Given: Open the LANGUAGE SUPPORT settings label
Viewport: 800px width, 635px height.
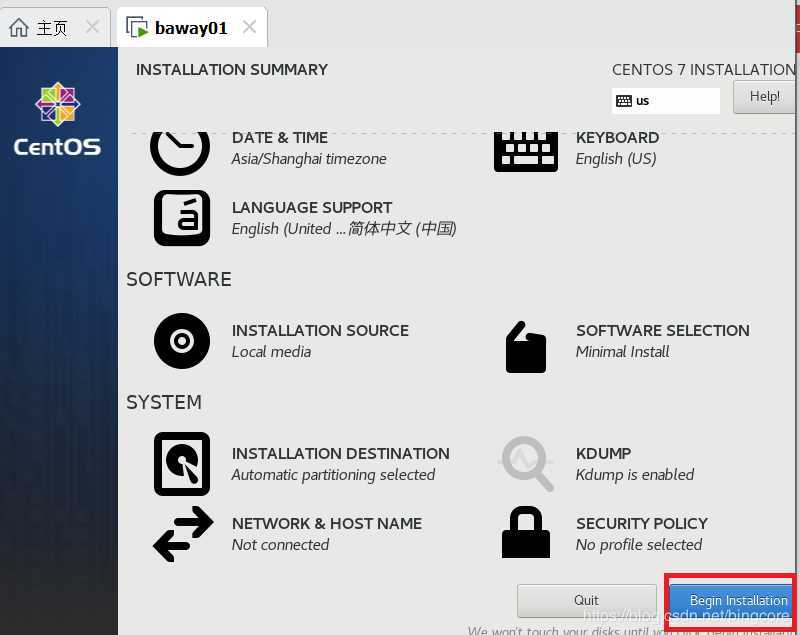Looking at the screenshot, I should point(312,208).
